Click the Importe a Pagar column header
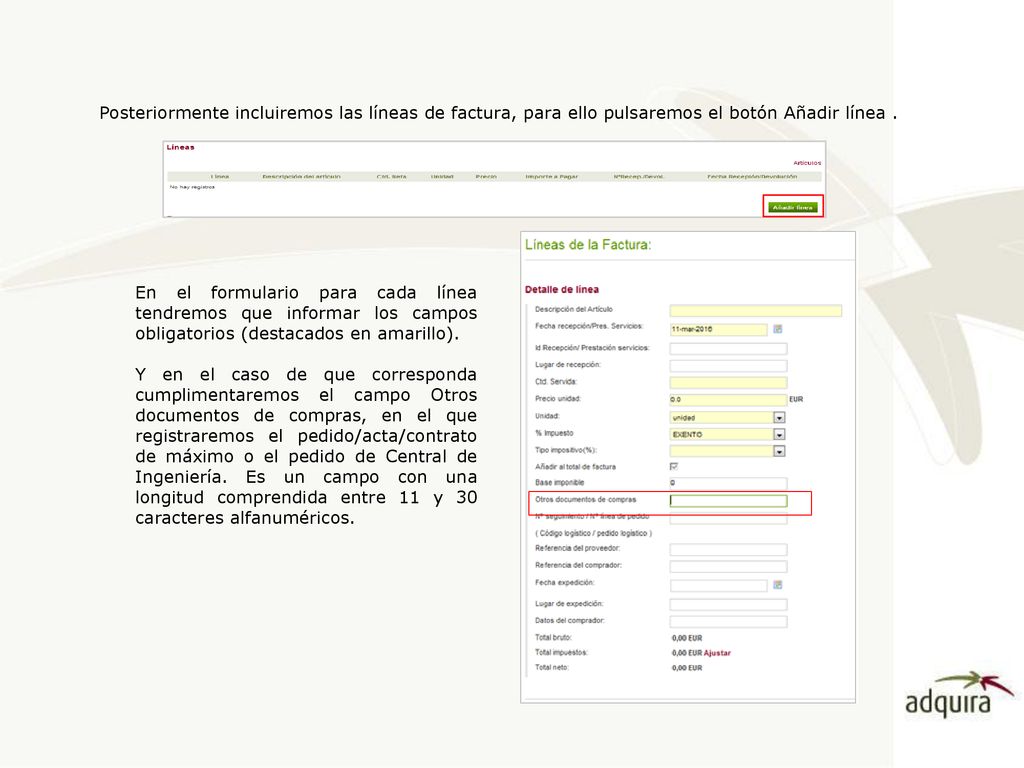 point(551,176)
